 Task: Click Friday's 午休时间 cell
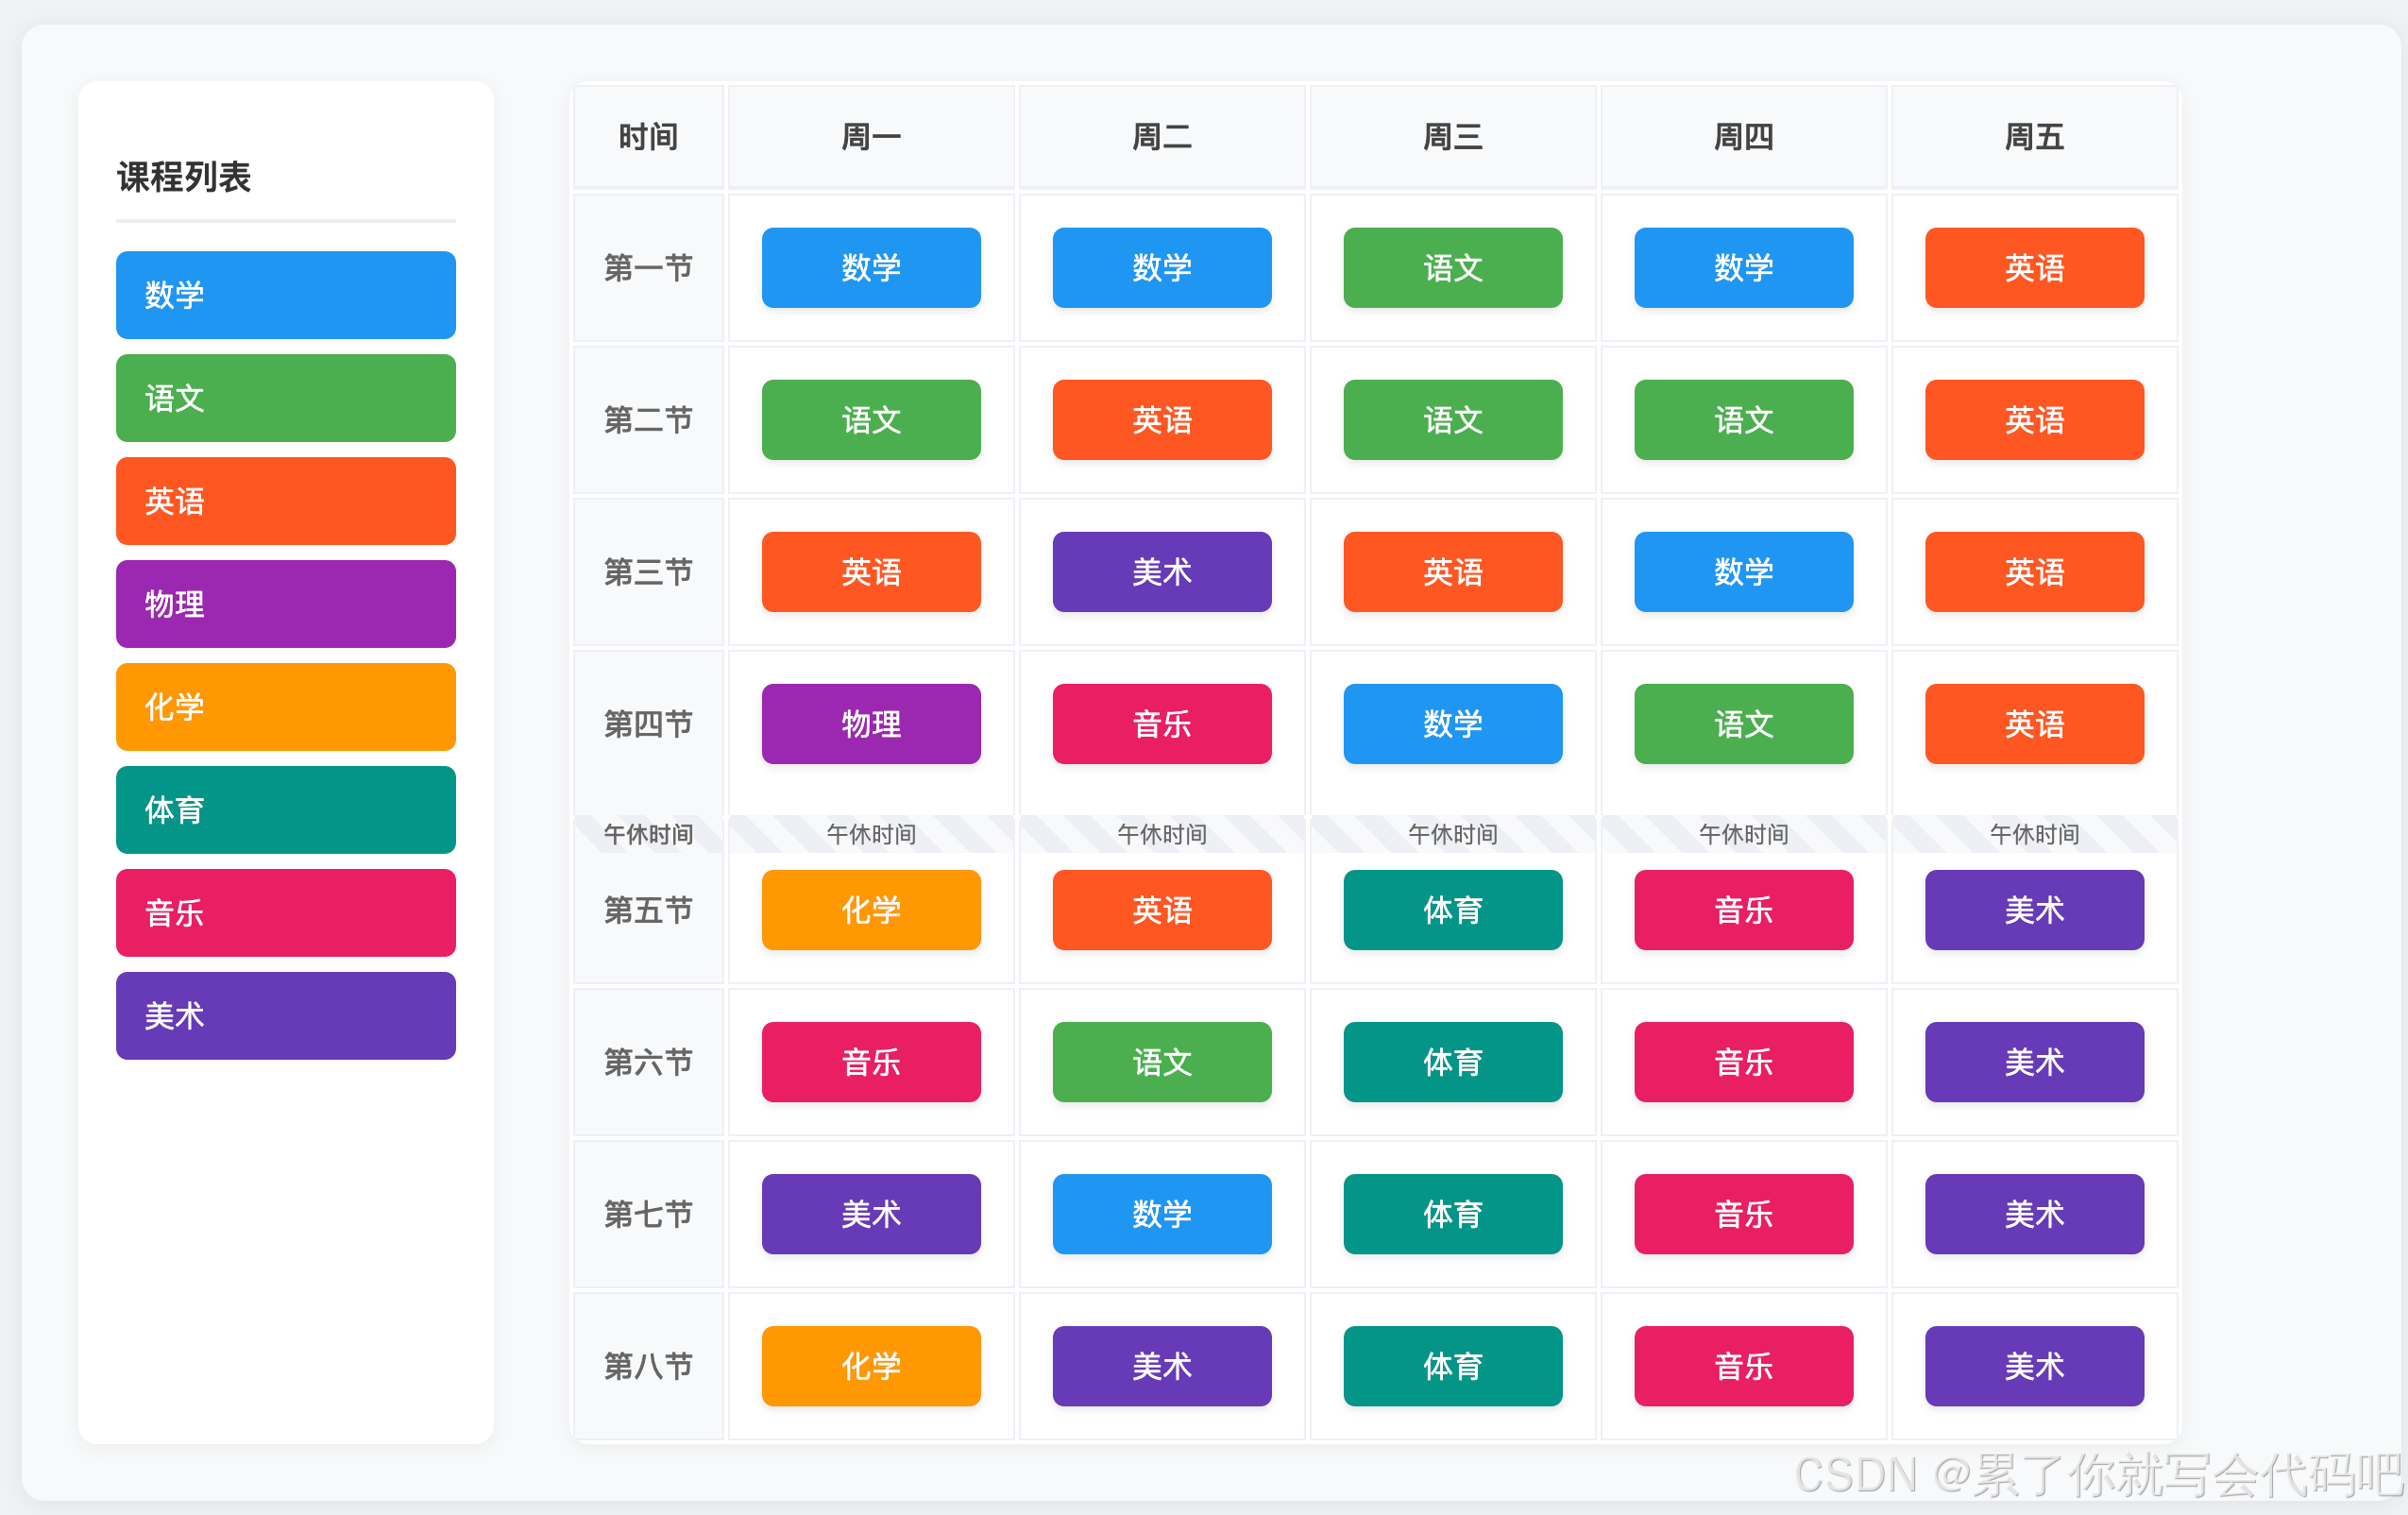(x=2034, y=834)
